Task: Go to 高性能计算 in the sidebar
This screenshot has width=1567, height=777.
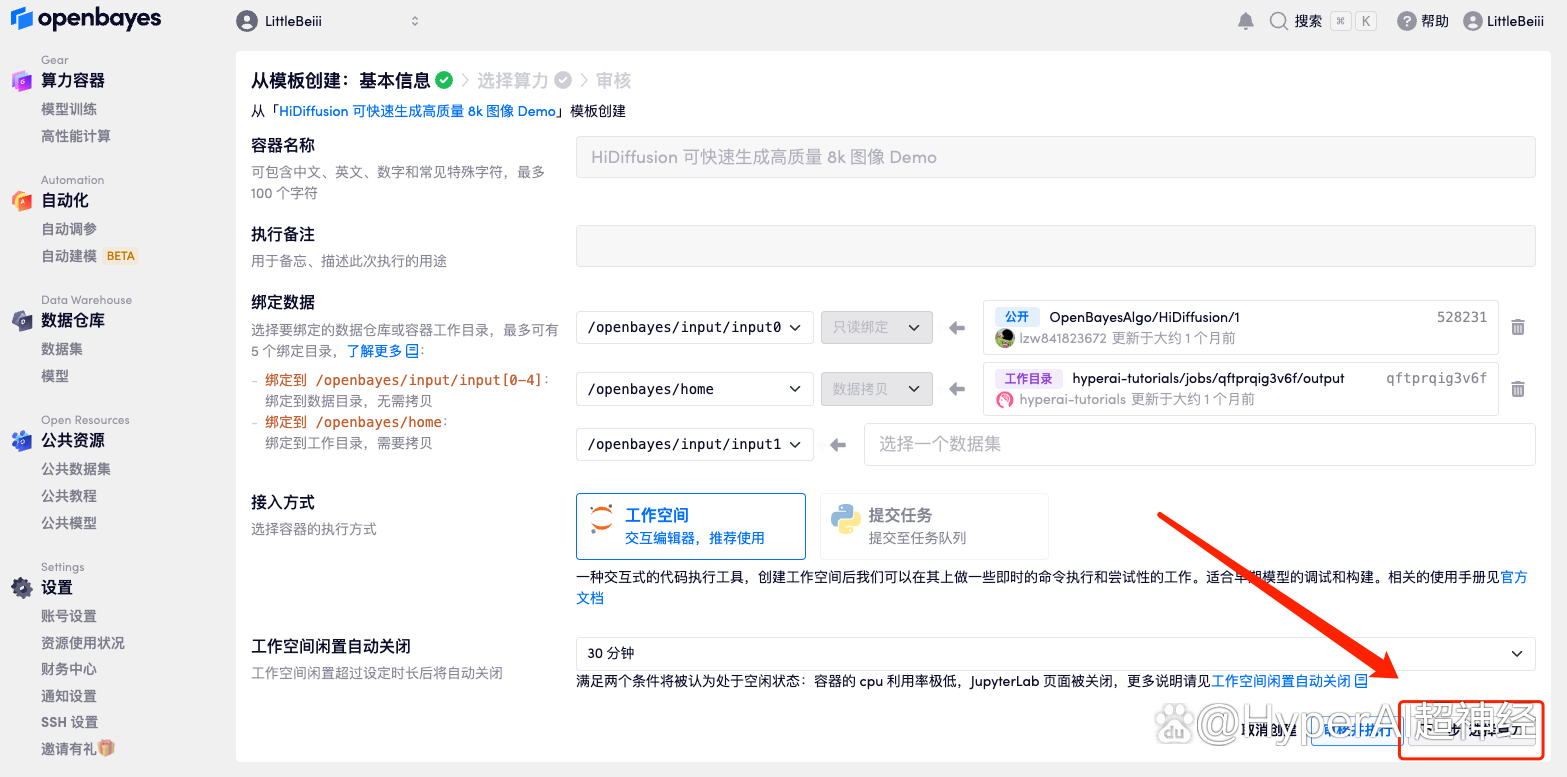Action: pyautogui.click(x=76, y=136)
